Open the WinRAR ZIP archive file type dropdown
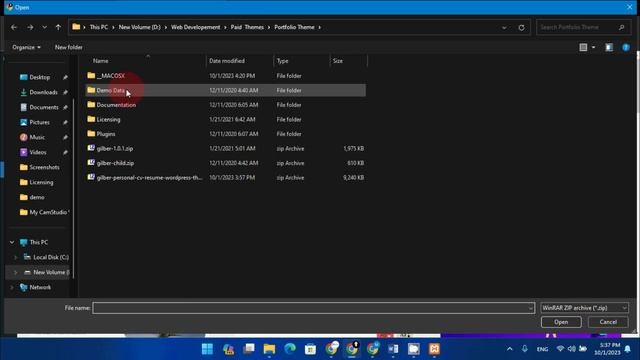Image resolution: width=640 pixels, height=360 pixels. tap(584, 308)
